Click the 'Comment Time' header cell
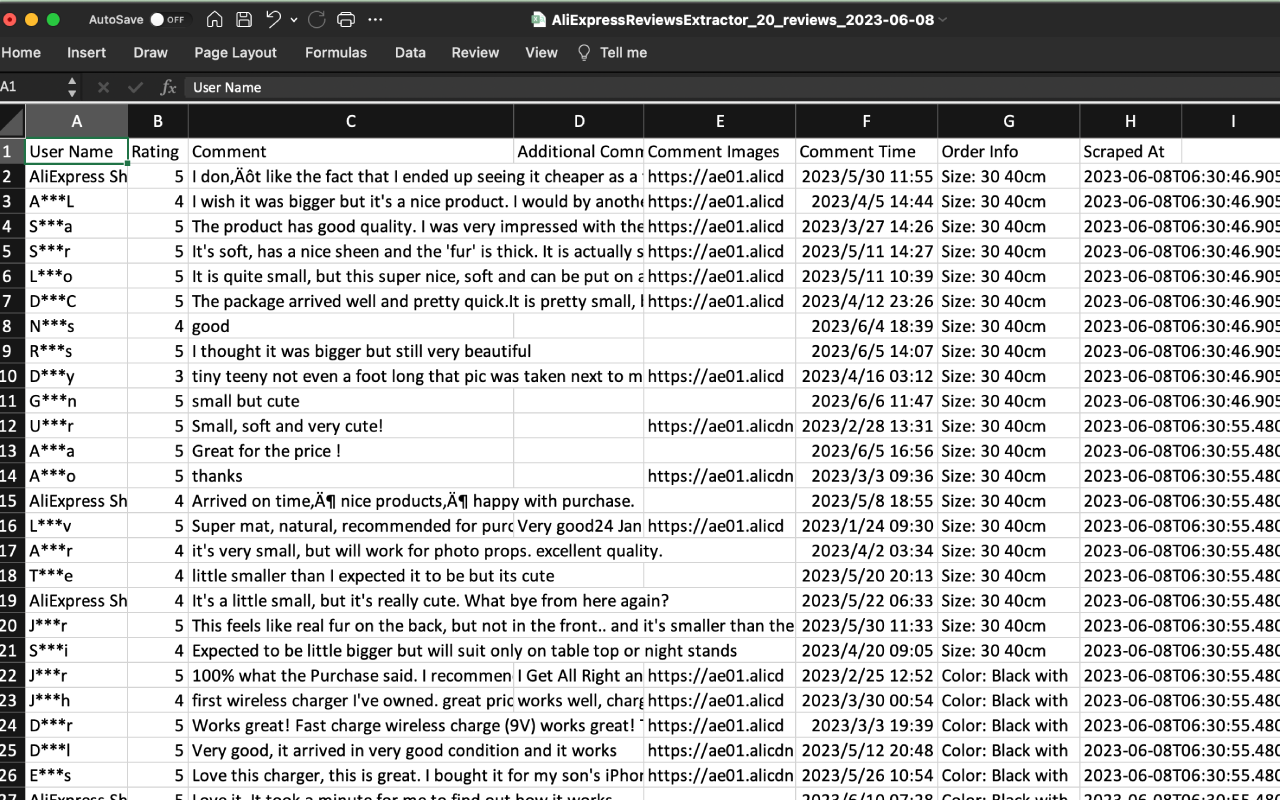 pos(867,151)
